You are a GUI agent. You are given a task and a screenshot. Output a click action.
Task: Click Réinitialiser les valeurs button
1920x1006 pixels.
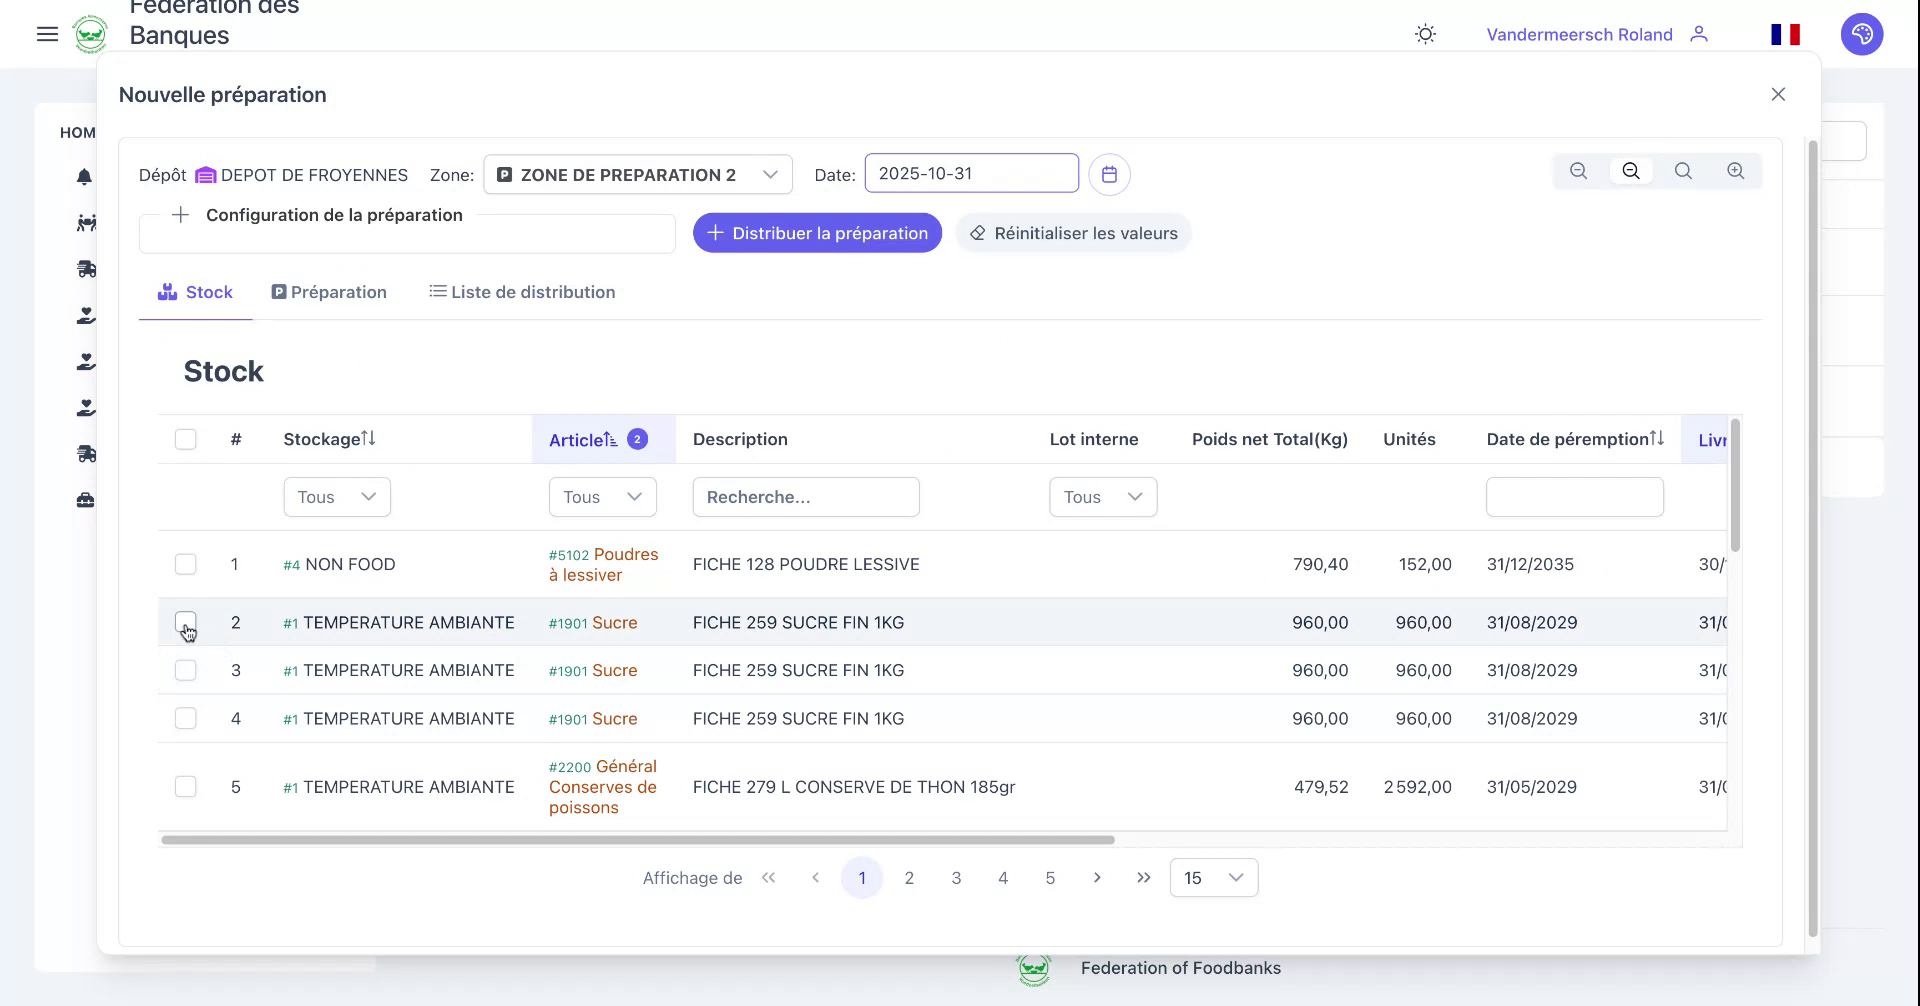pyautogui.click(x=1073, y=232)
